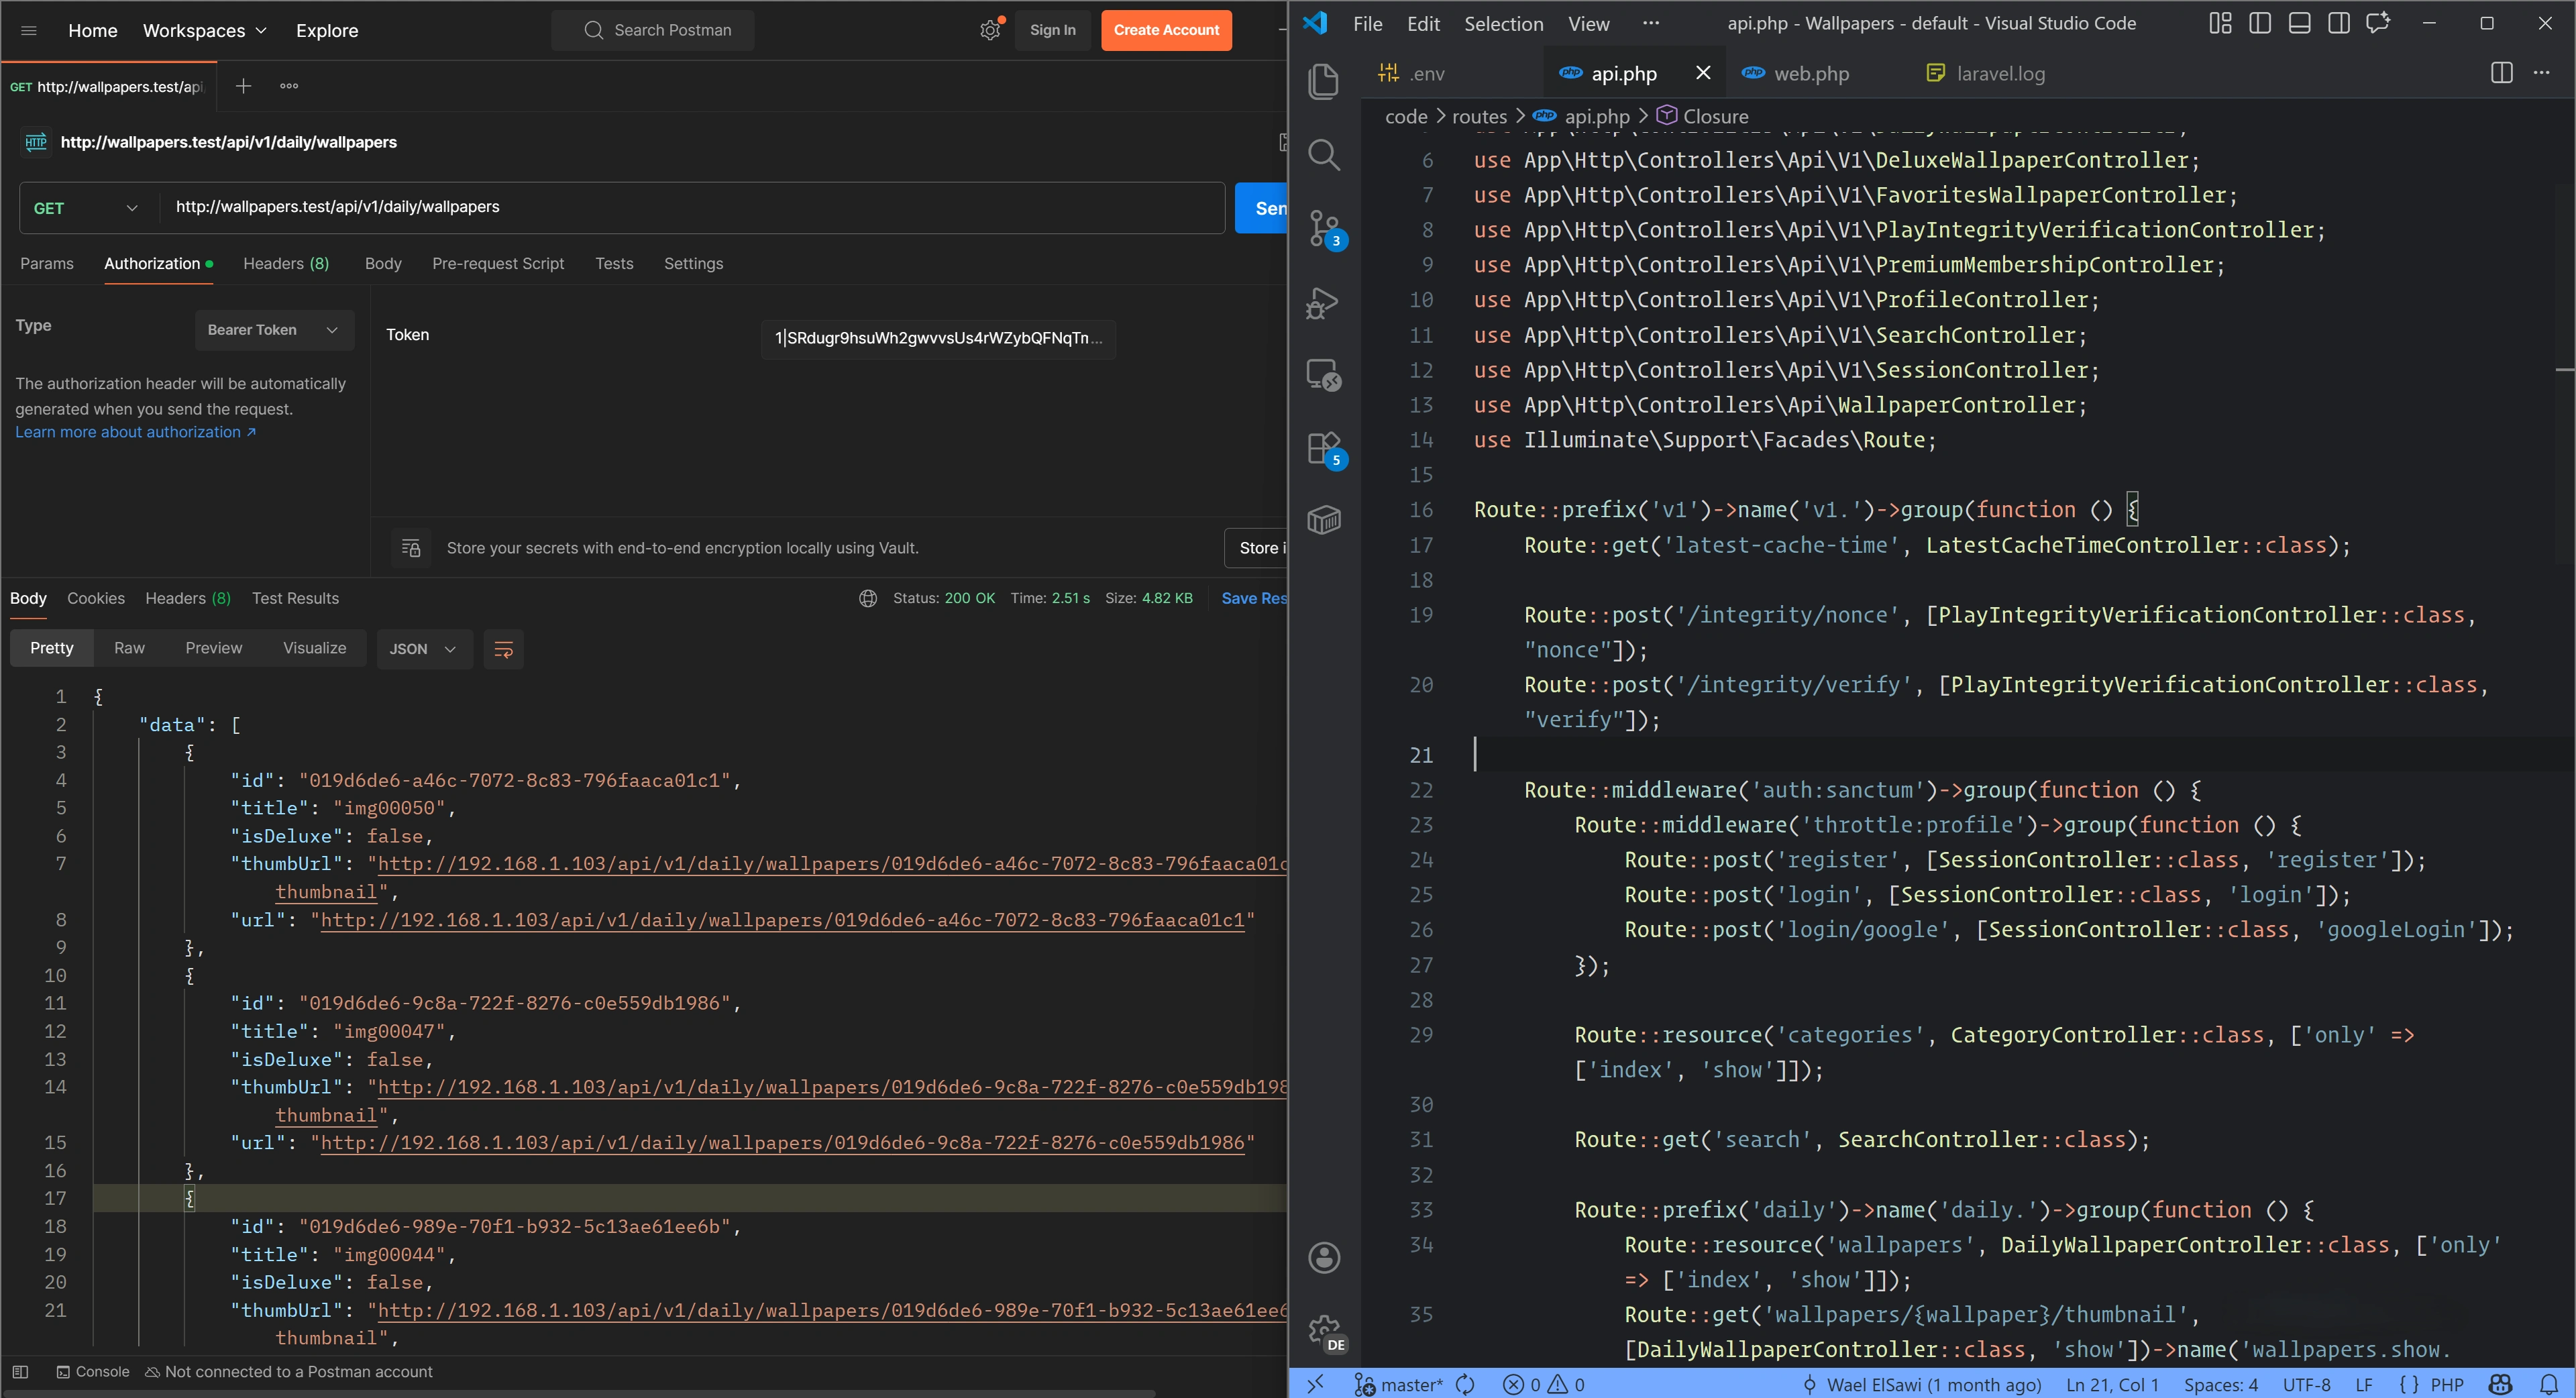Open Run and Debug sidebar icon
Image resolution: width=2576 pixels, height=1398 pixels.
pyautogui.click(x=1323, y=303)
